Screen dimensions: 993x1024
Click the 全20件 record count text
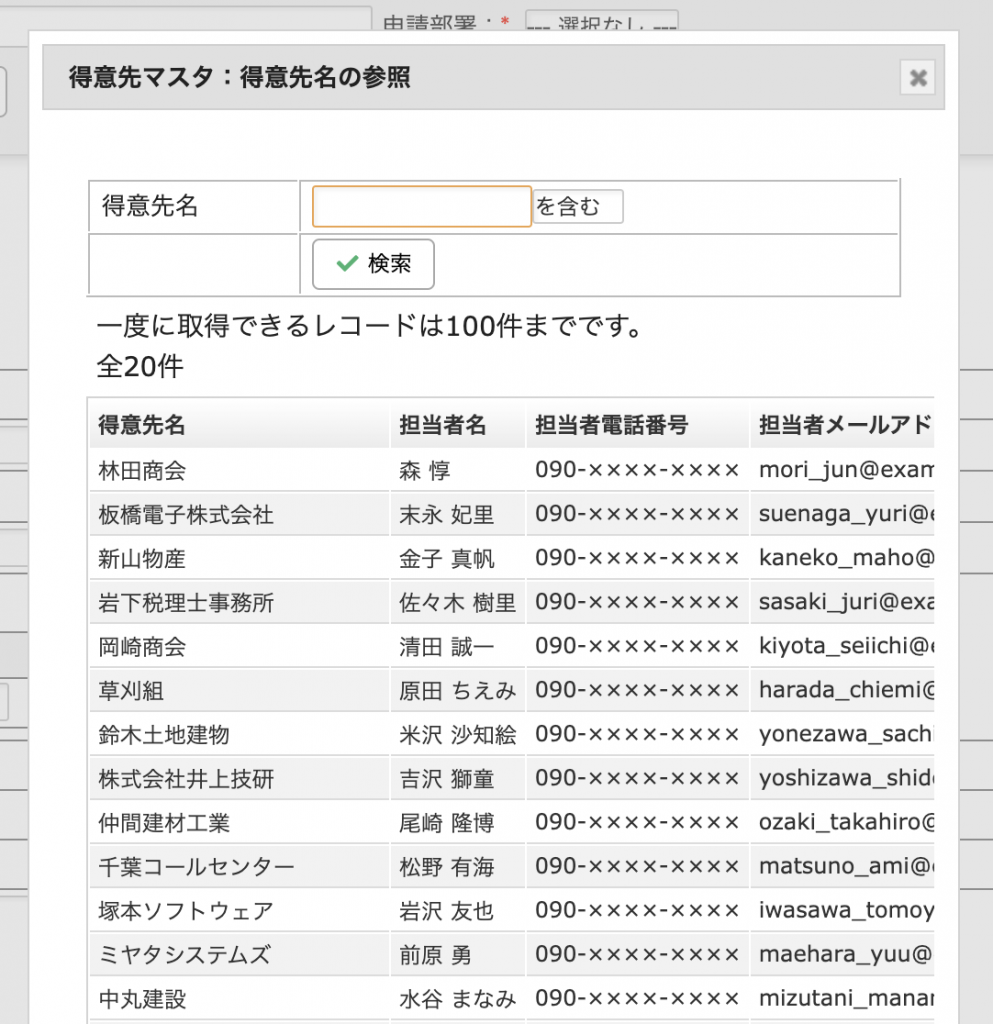click(x=140, y=366)
